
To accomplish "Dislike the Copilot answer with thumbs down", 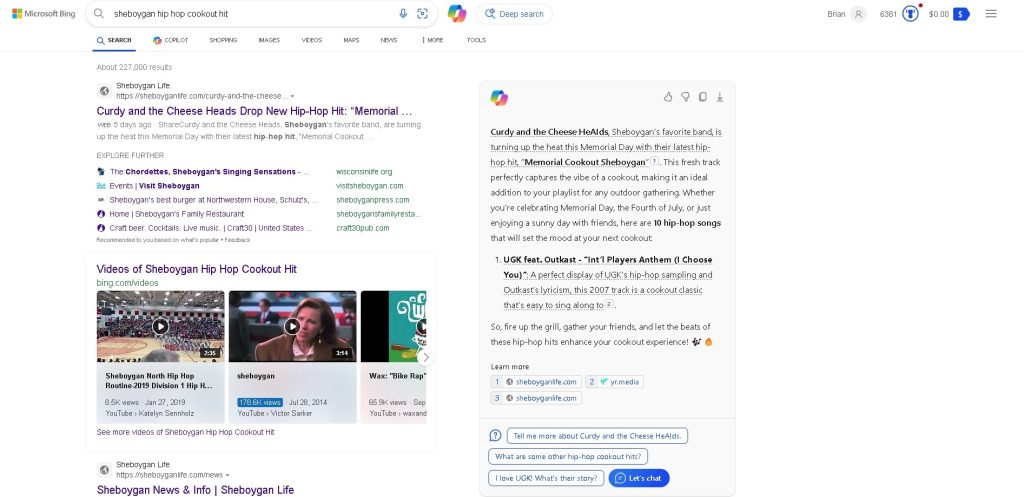I will pyautogui.click(x=685, y=97).
